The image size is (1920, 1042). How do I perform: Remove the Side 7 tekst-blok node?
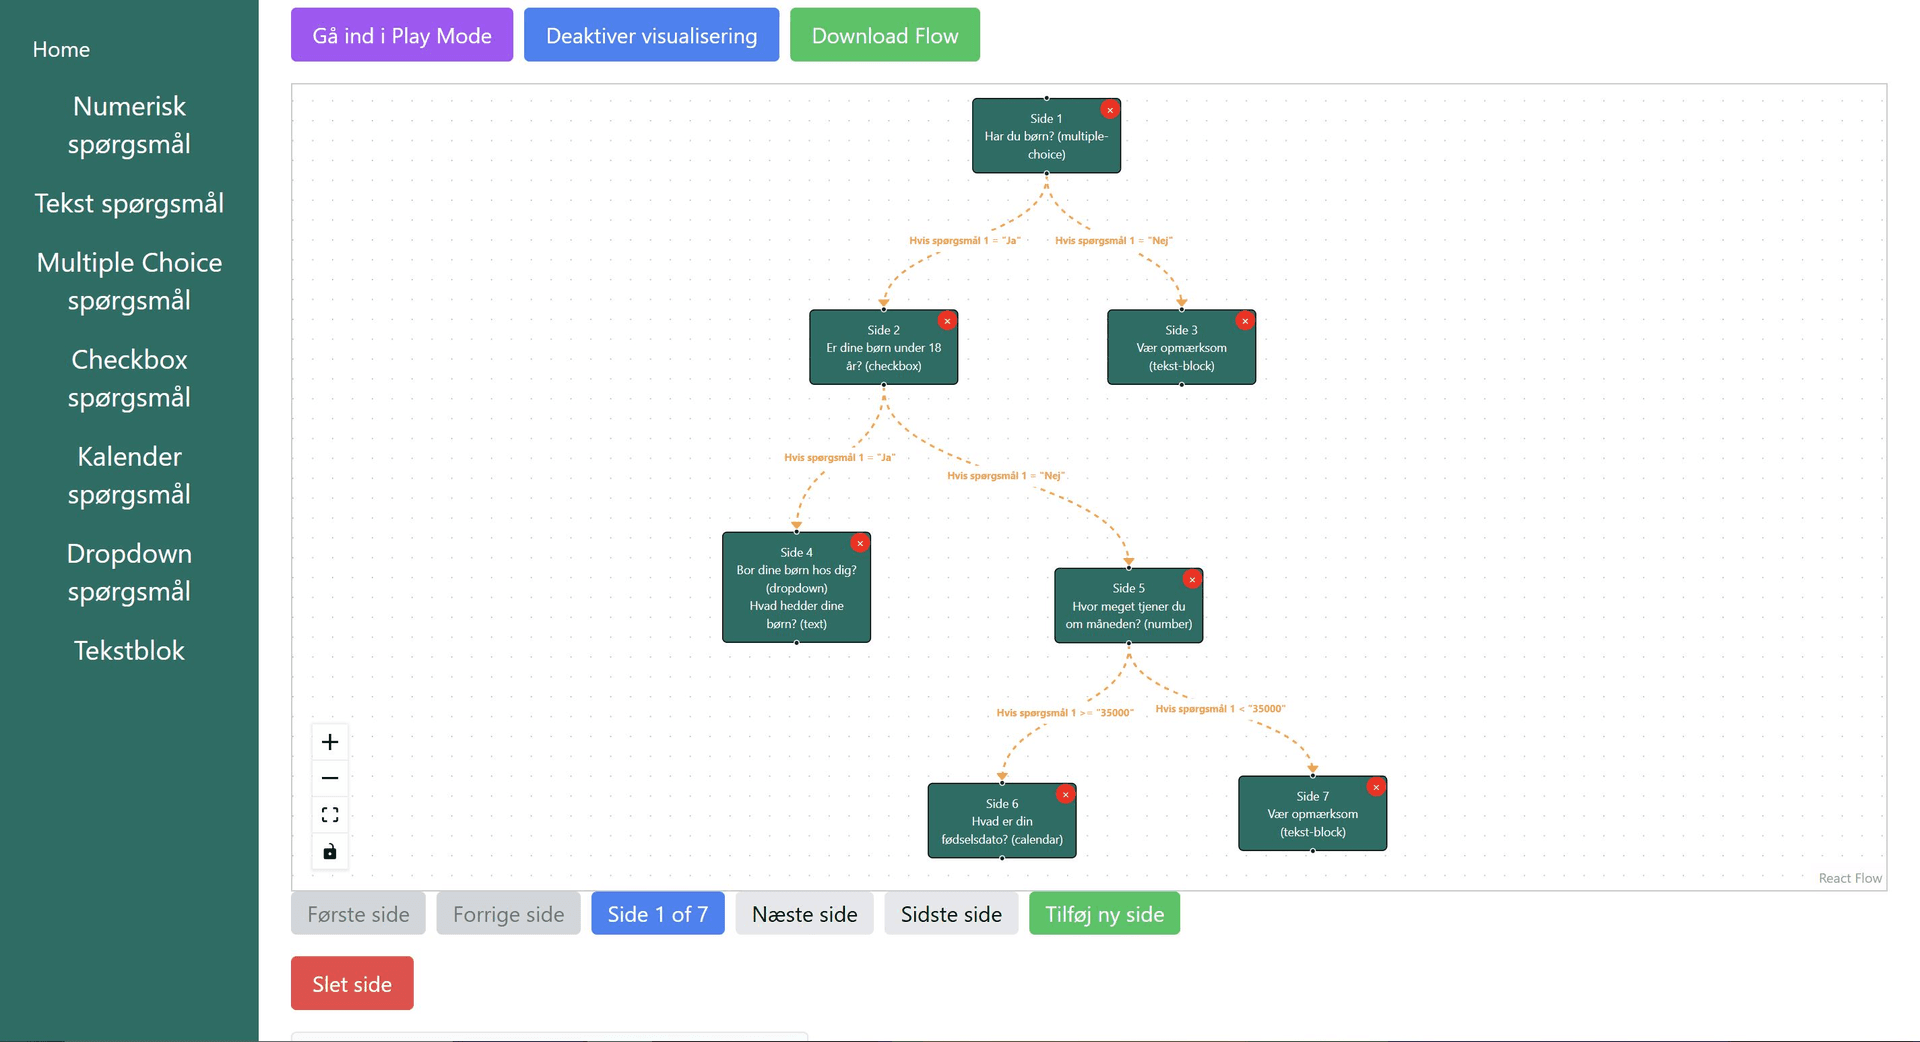pyautogui.click(x=1376, y=787)
